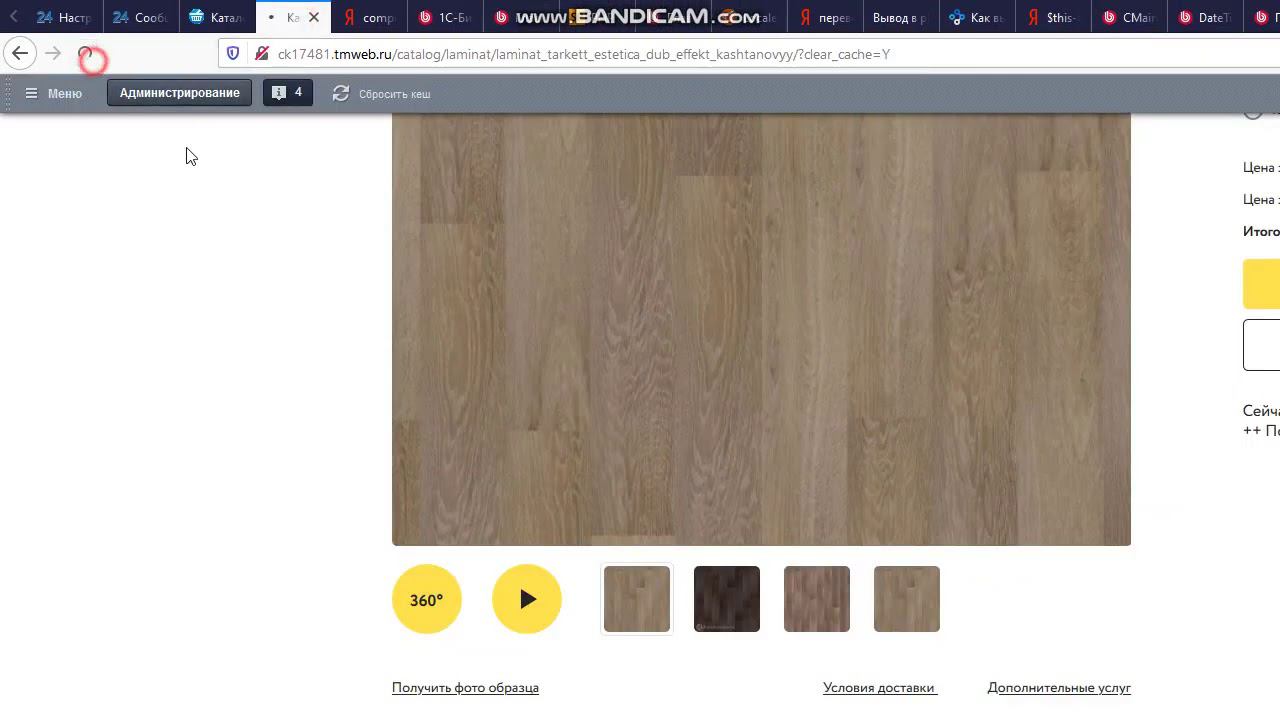Click the large laminate product image
The width and height of the screenshot is (1280, 720).
pos(761,330)
